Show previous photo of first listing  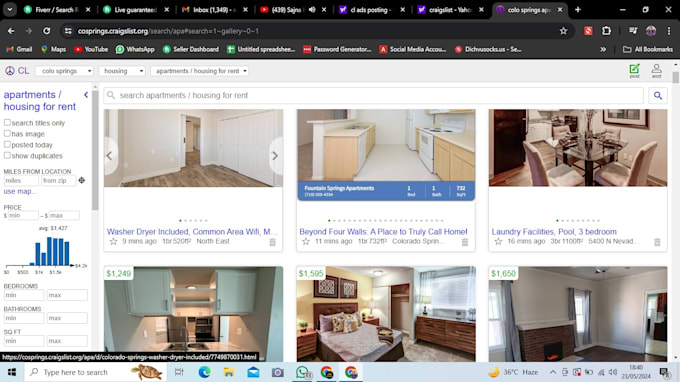point(109,156)
